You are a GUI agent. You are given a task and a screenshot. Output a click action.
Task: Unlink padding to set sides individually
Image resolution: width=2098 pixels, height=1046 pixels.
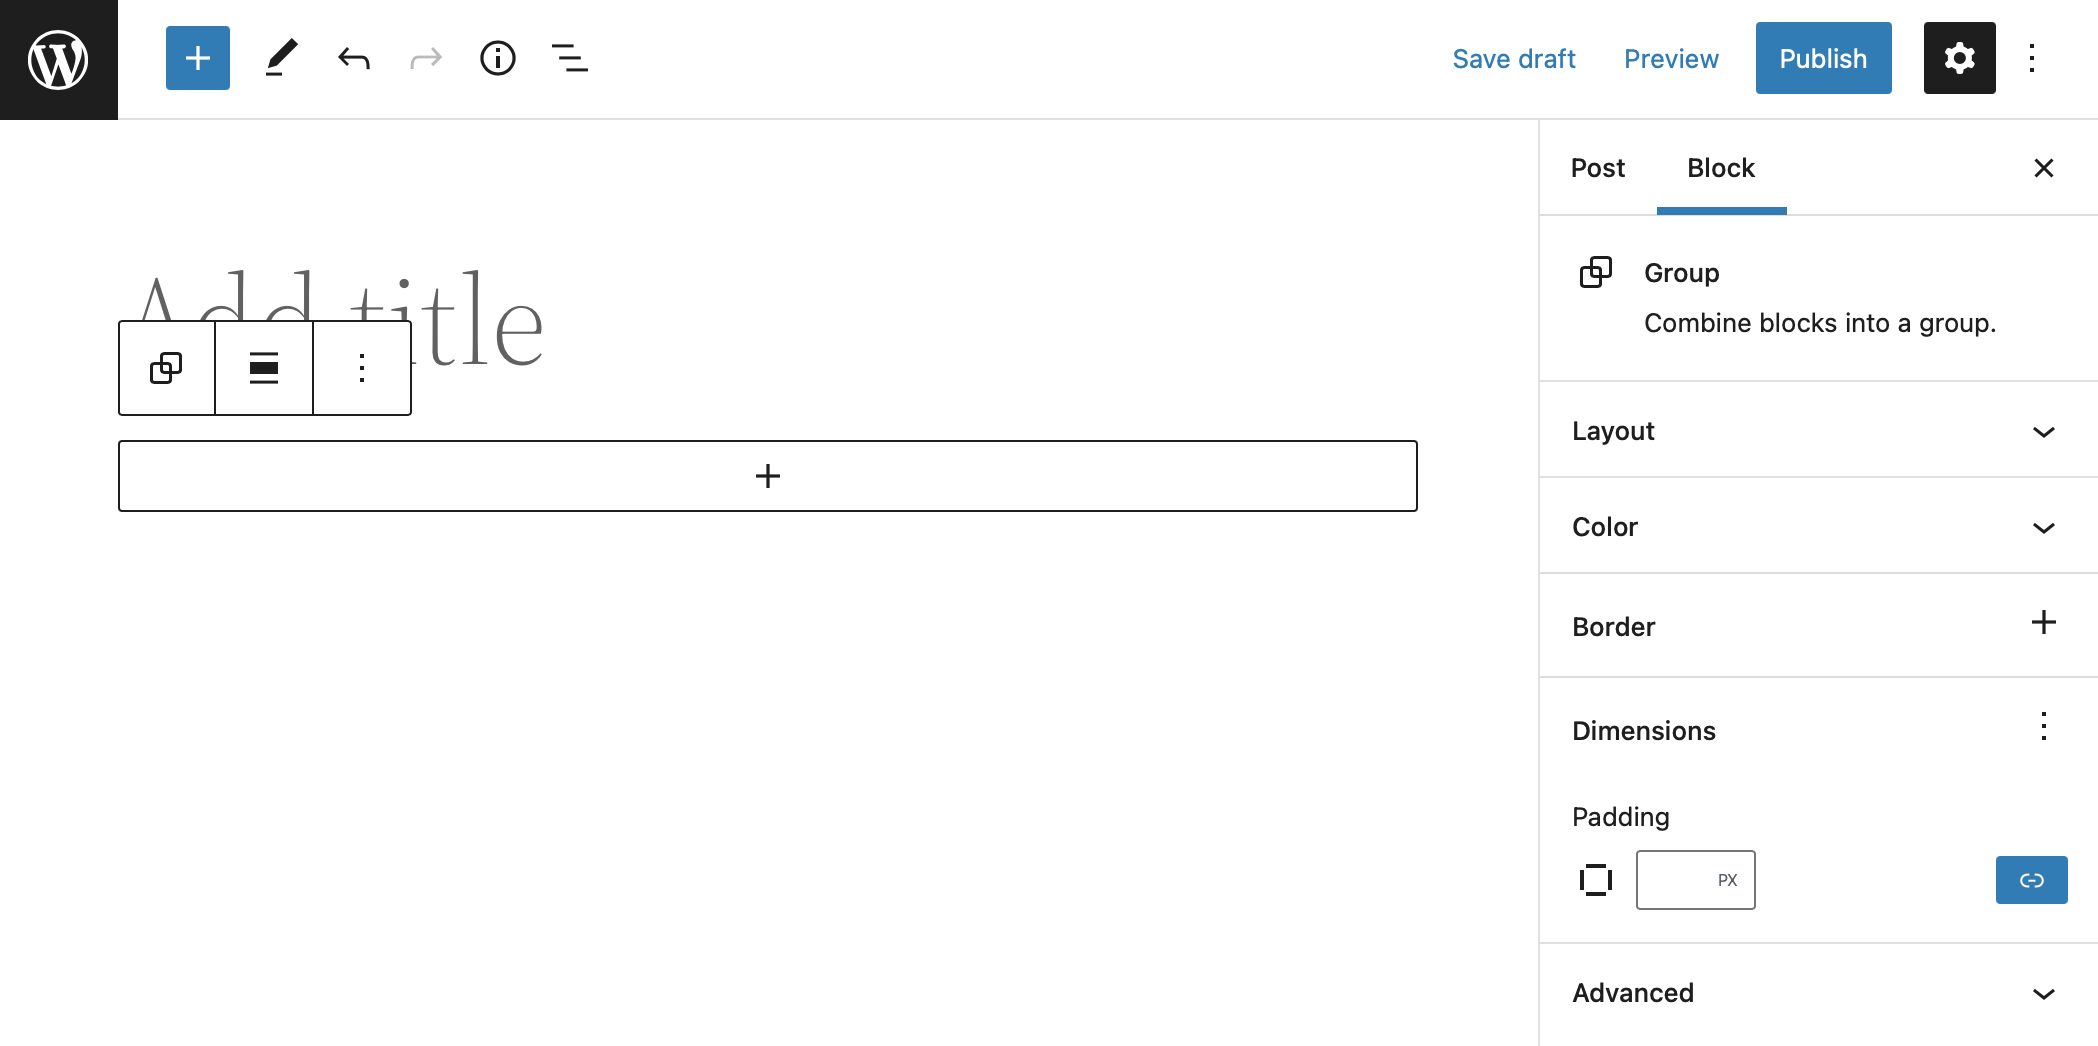(x=2031, y=880)
